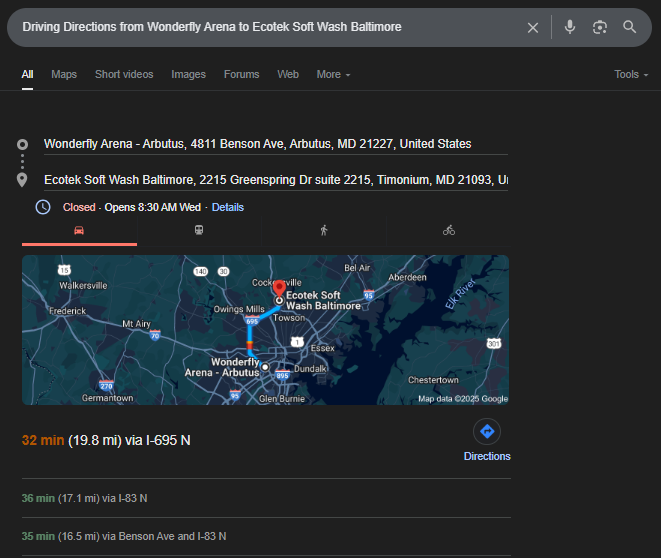This screenshot has height=558, width=661.
Task: Click the search query text field
Action: click(270, 27)
